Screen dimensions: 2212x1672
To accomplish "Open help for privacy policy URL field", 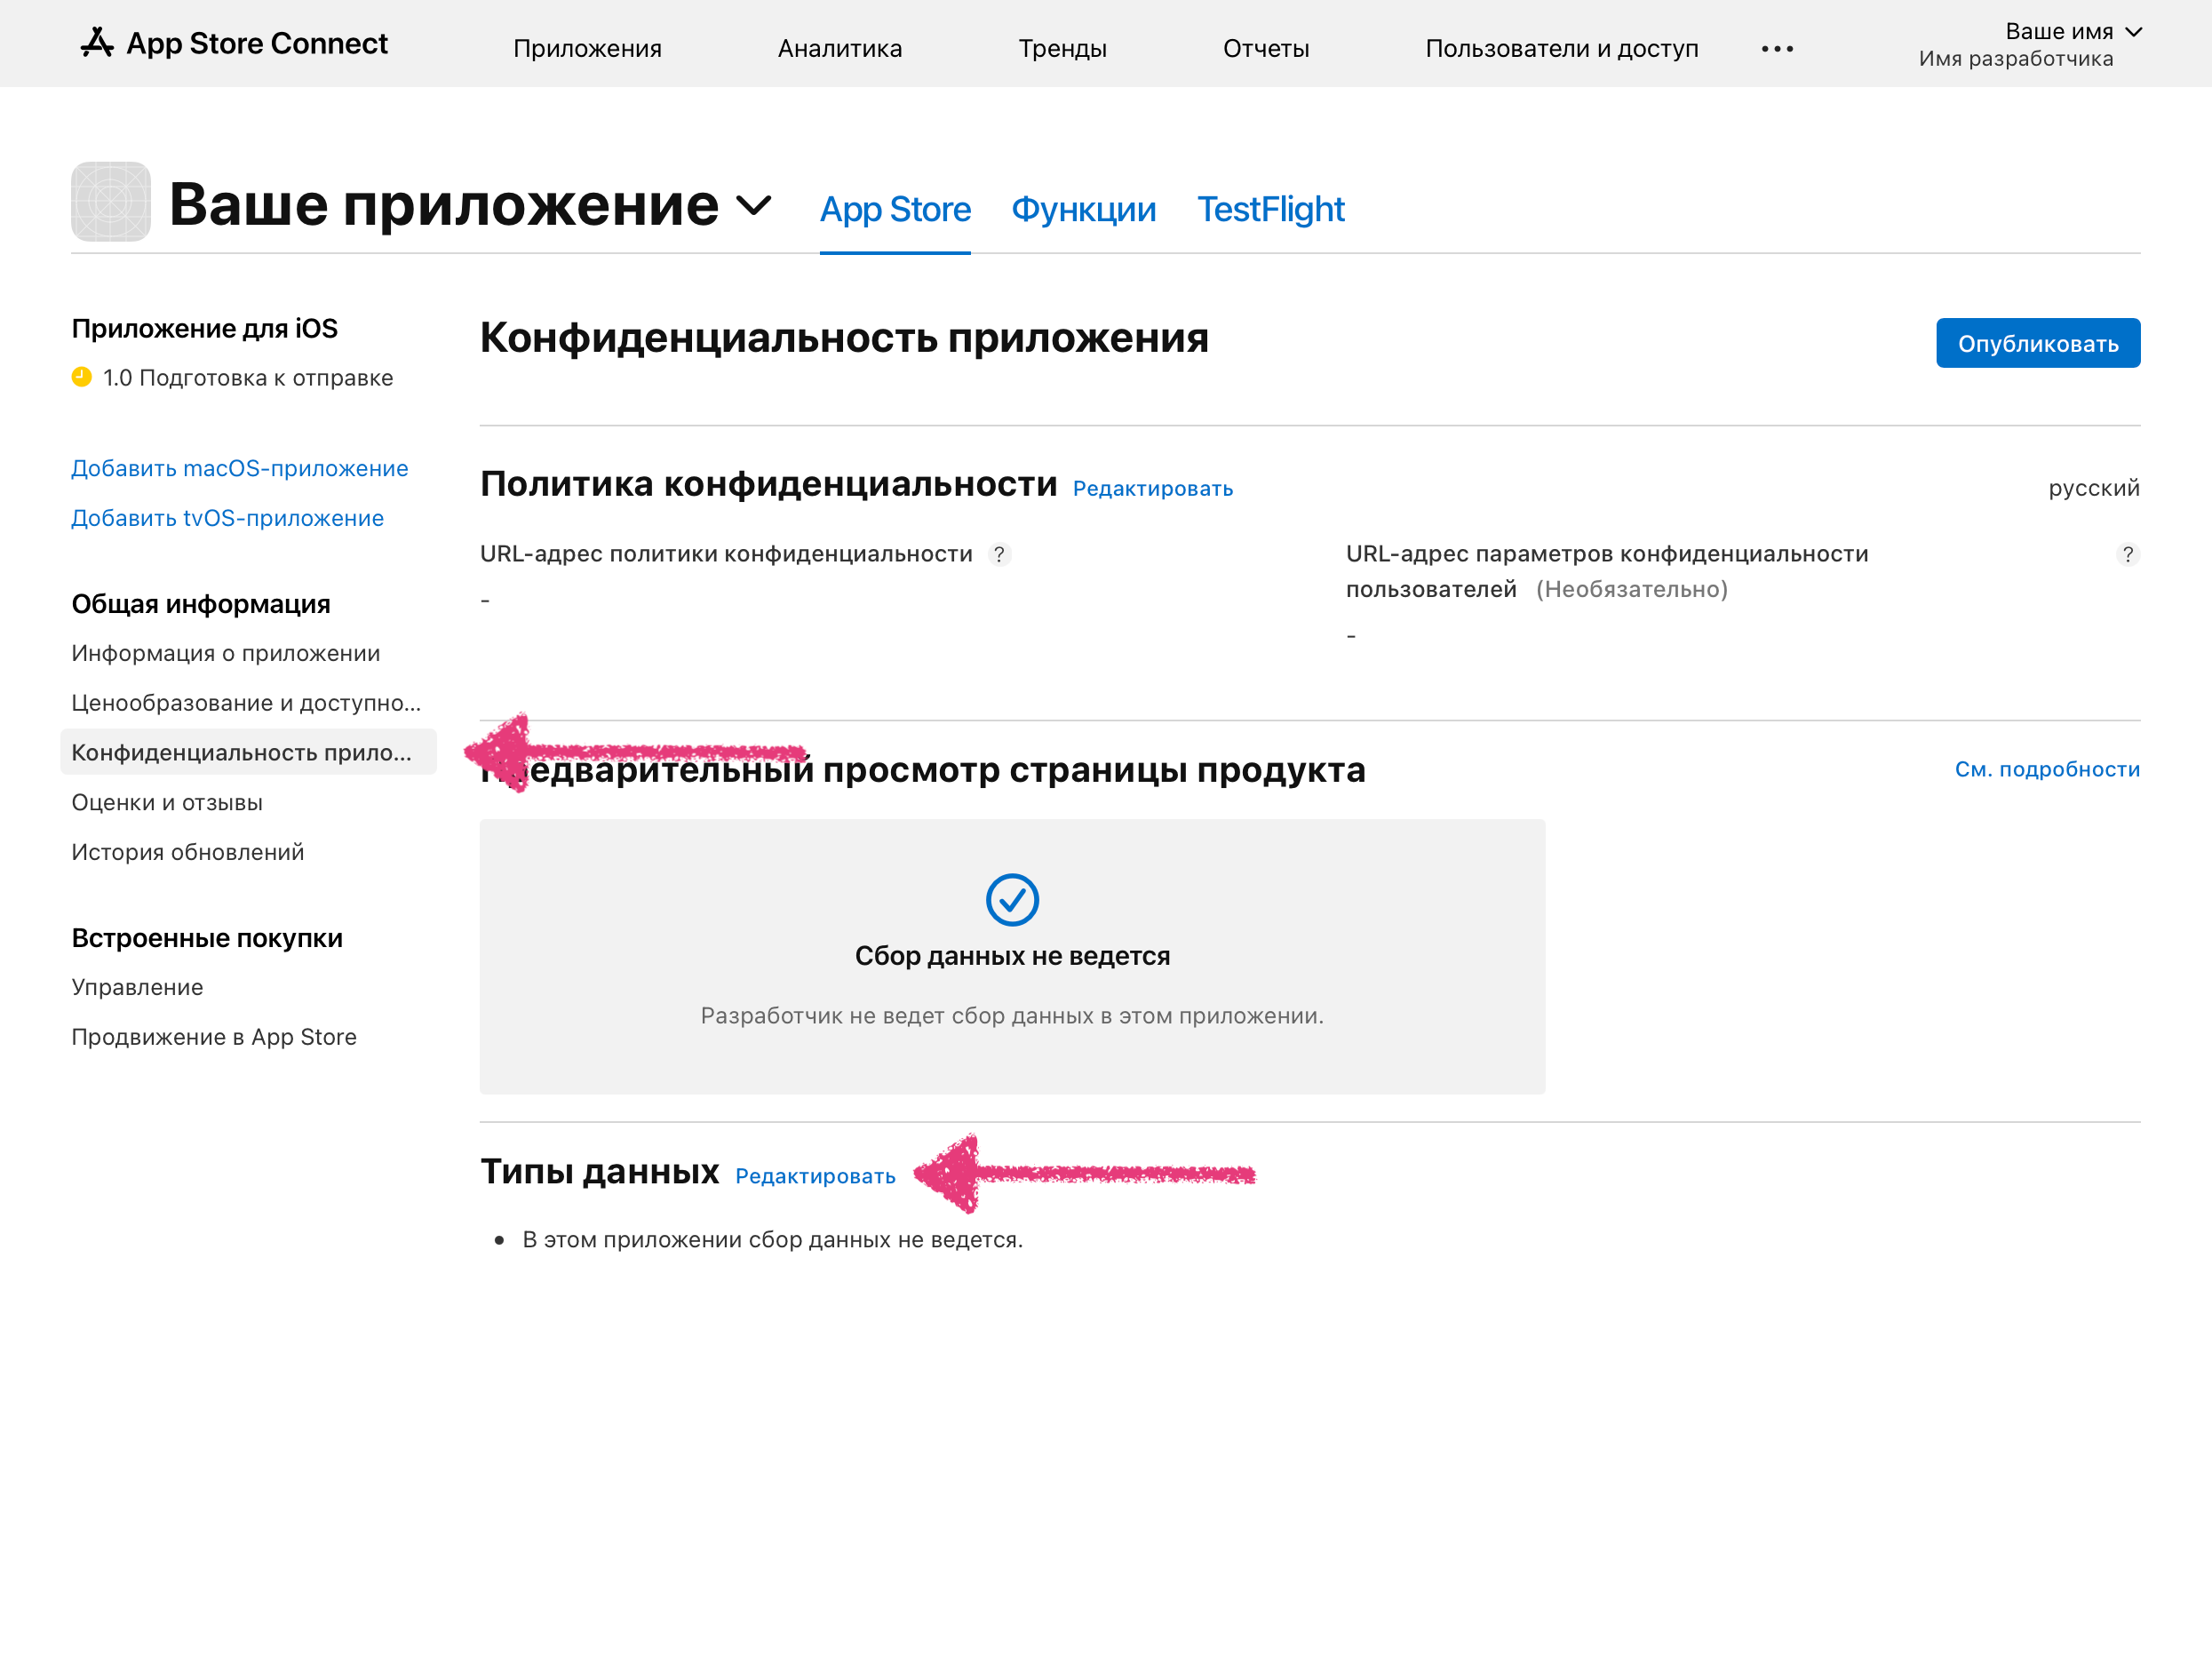I will (x=999, y=554).
